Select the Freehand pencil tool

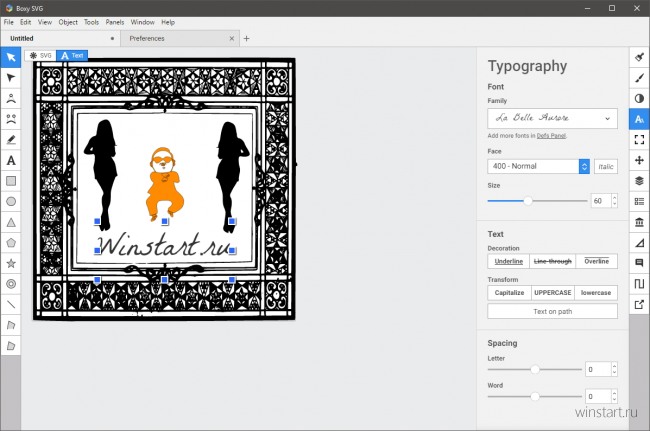11,140
